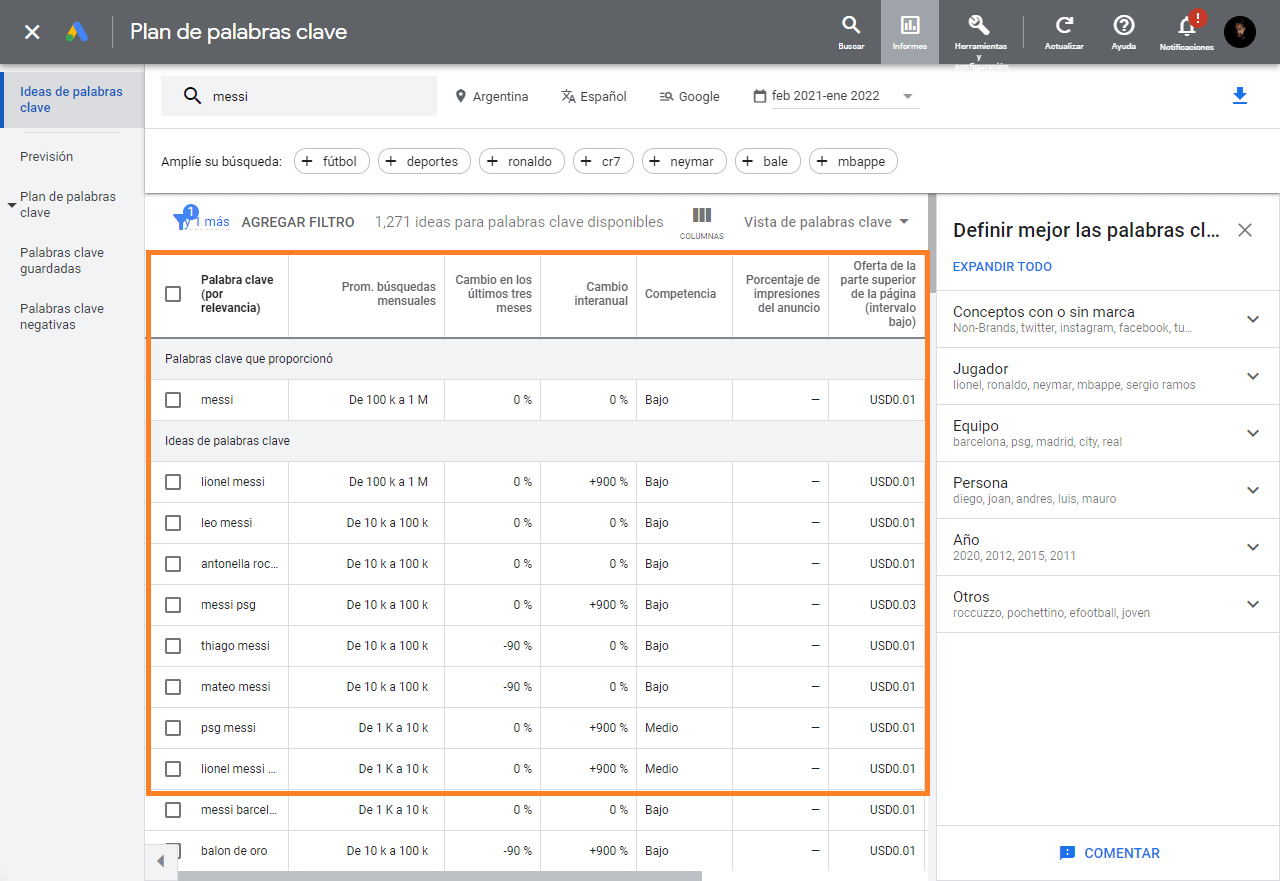The height and width of the screenshot is (881, 1280).
Task: Go to Previsión in the sidebar
Action: pyautogui.click(x=47, y=156)
